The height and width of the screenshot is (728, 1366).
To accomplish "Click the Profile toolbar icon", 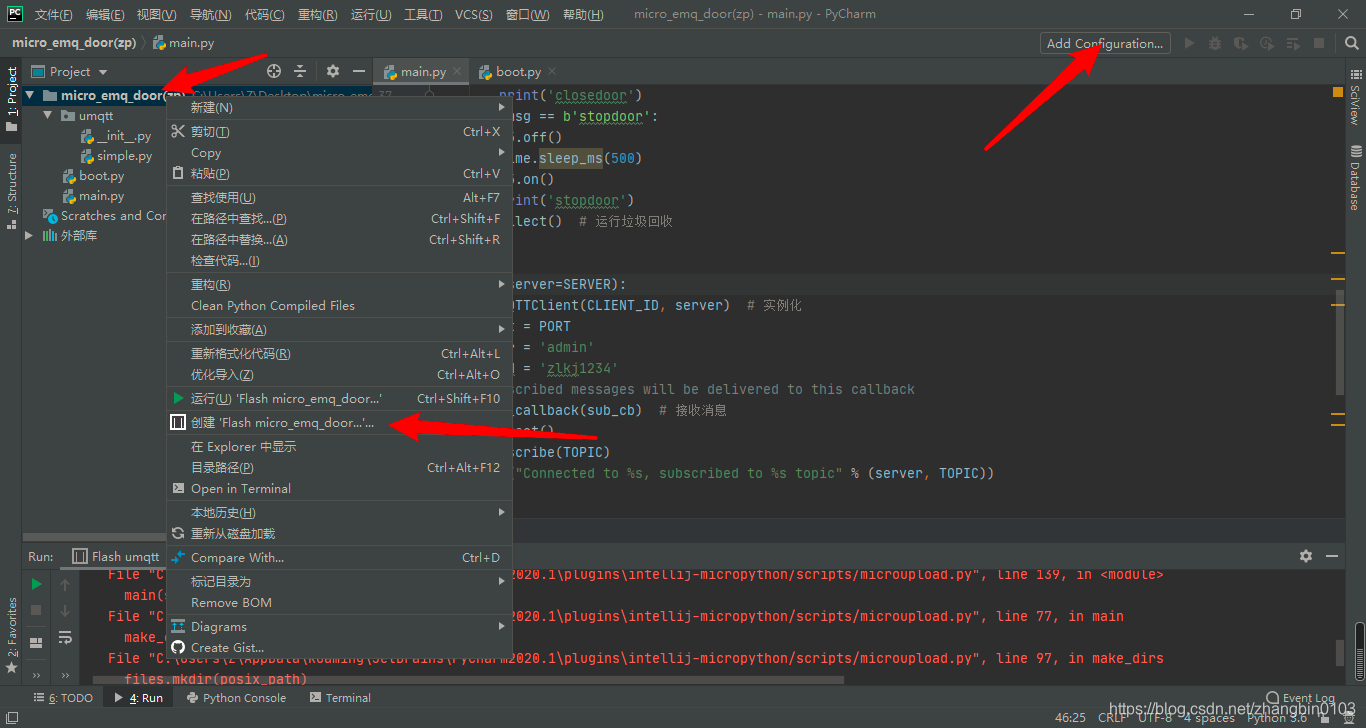I will tap(1267, 43).
